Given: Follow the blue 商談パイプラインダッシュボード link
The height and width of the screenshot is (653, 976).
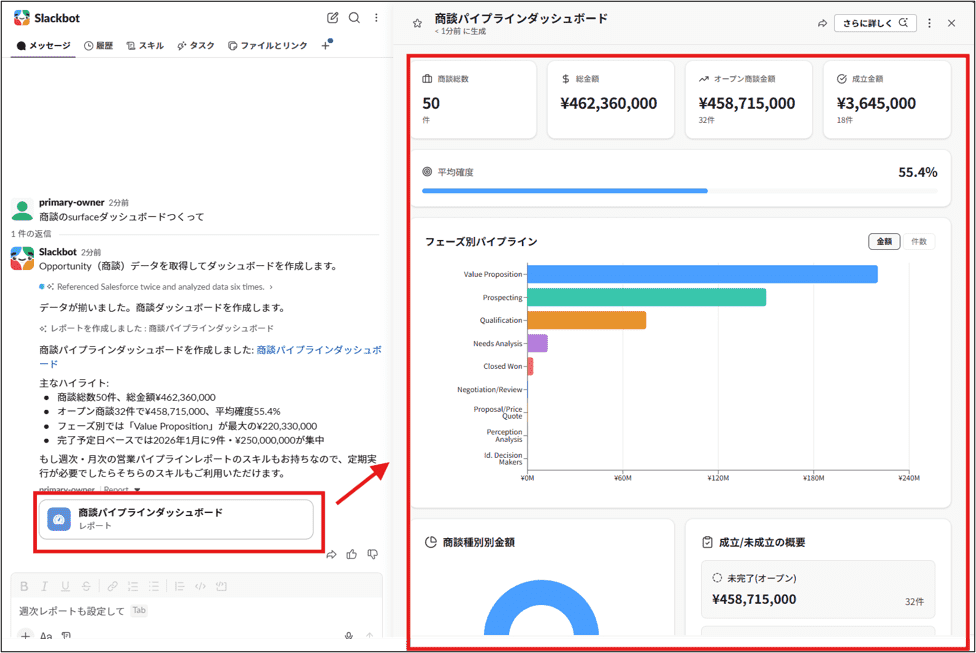Looking at the screenshot, I should click(319, 350).
